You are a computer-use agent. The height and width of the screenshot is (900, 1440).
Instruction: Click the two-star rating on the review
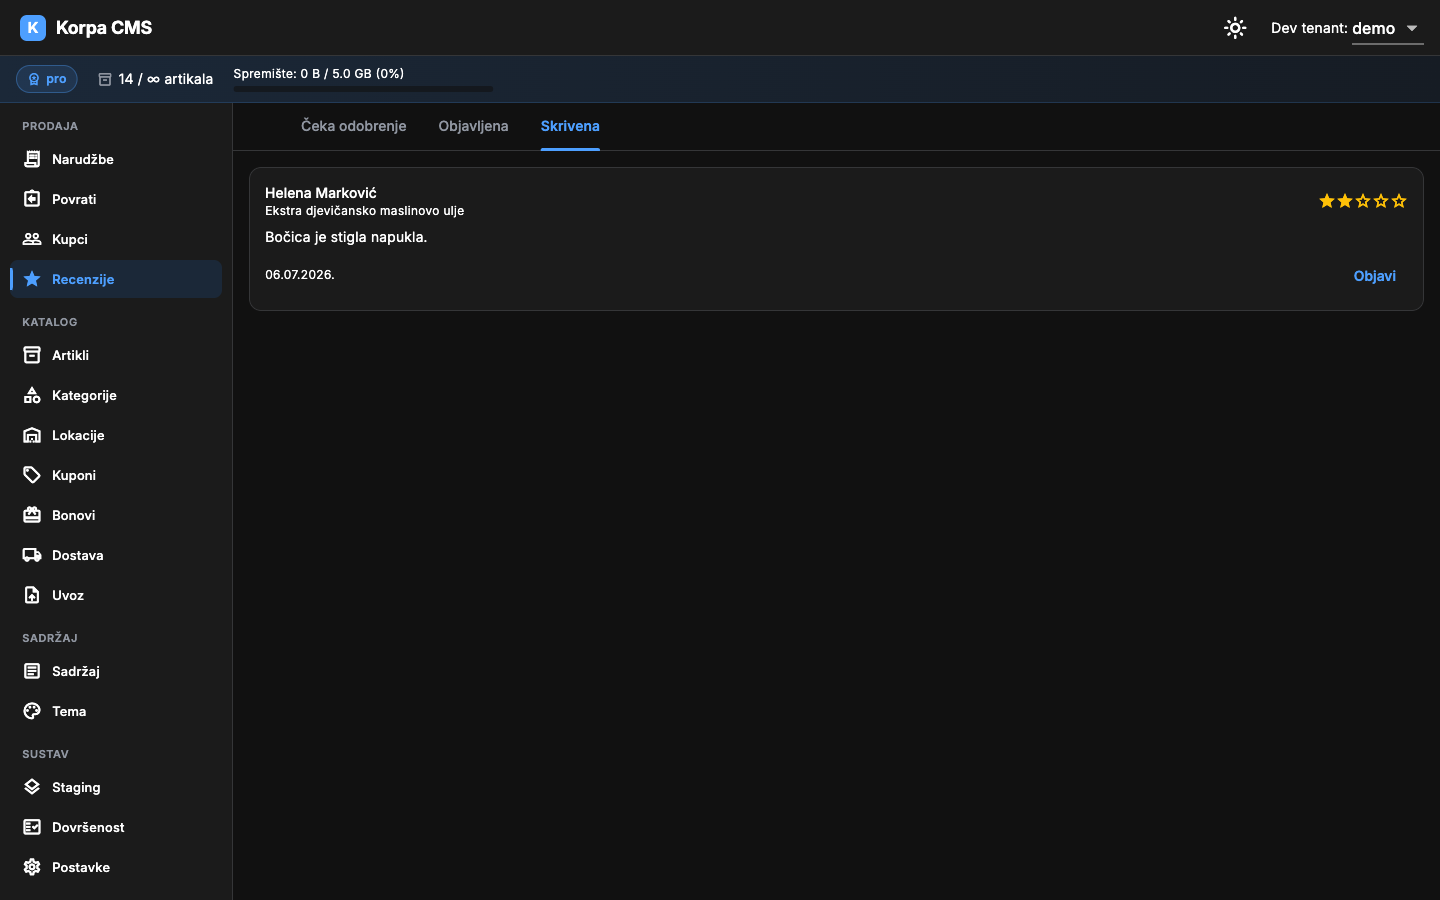1362,201
